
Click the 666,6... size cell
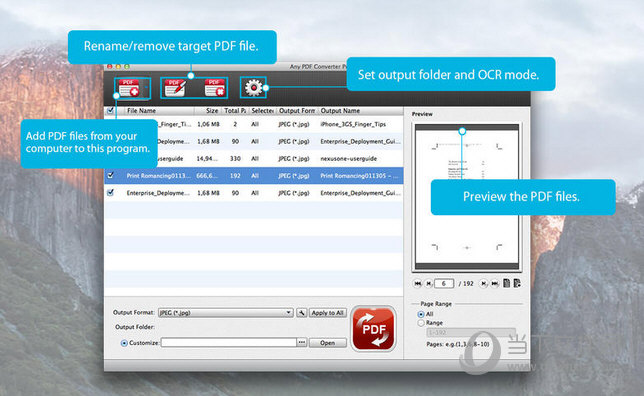(x=207, y=175)
